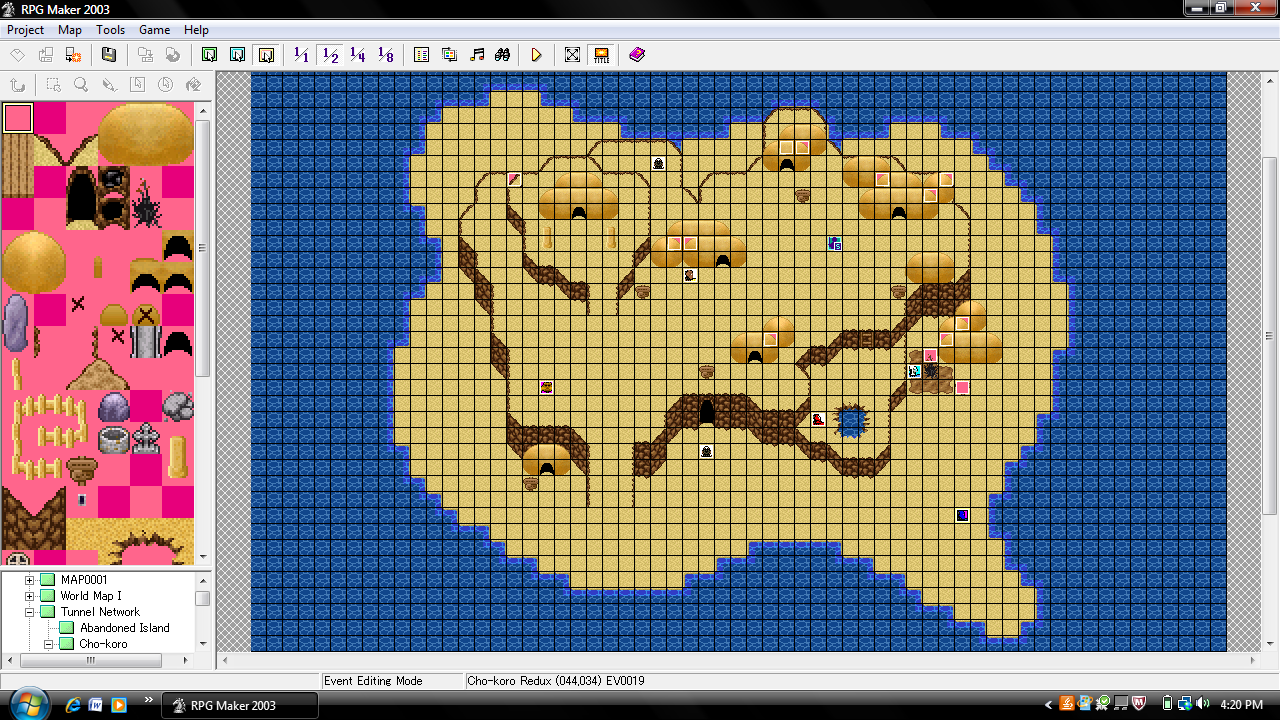Save the map with the floppy icon

[109, 55]
